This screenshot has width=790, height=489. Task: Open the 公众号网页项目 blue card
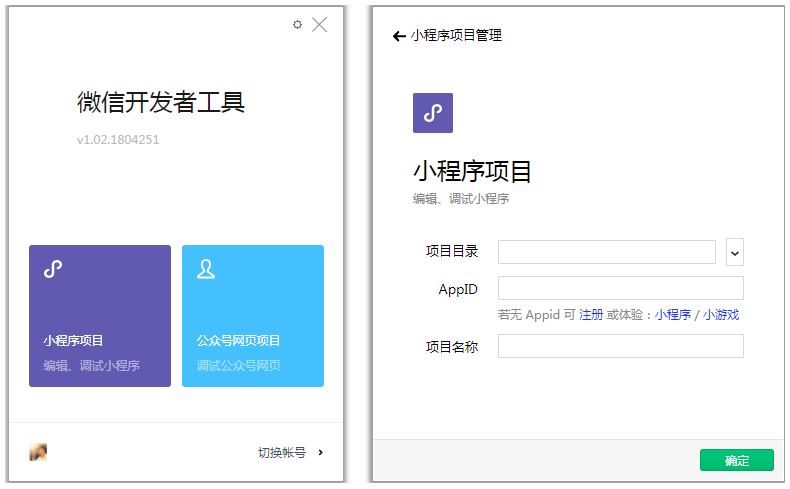(253, 316)
